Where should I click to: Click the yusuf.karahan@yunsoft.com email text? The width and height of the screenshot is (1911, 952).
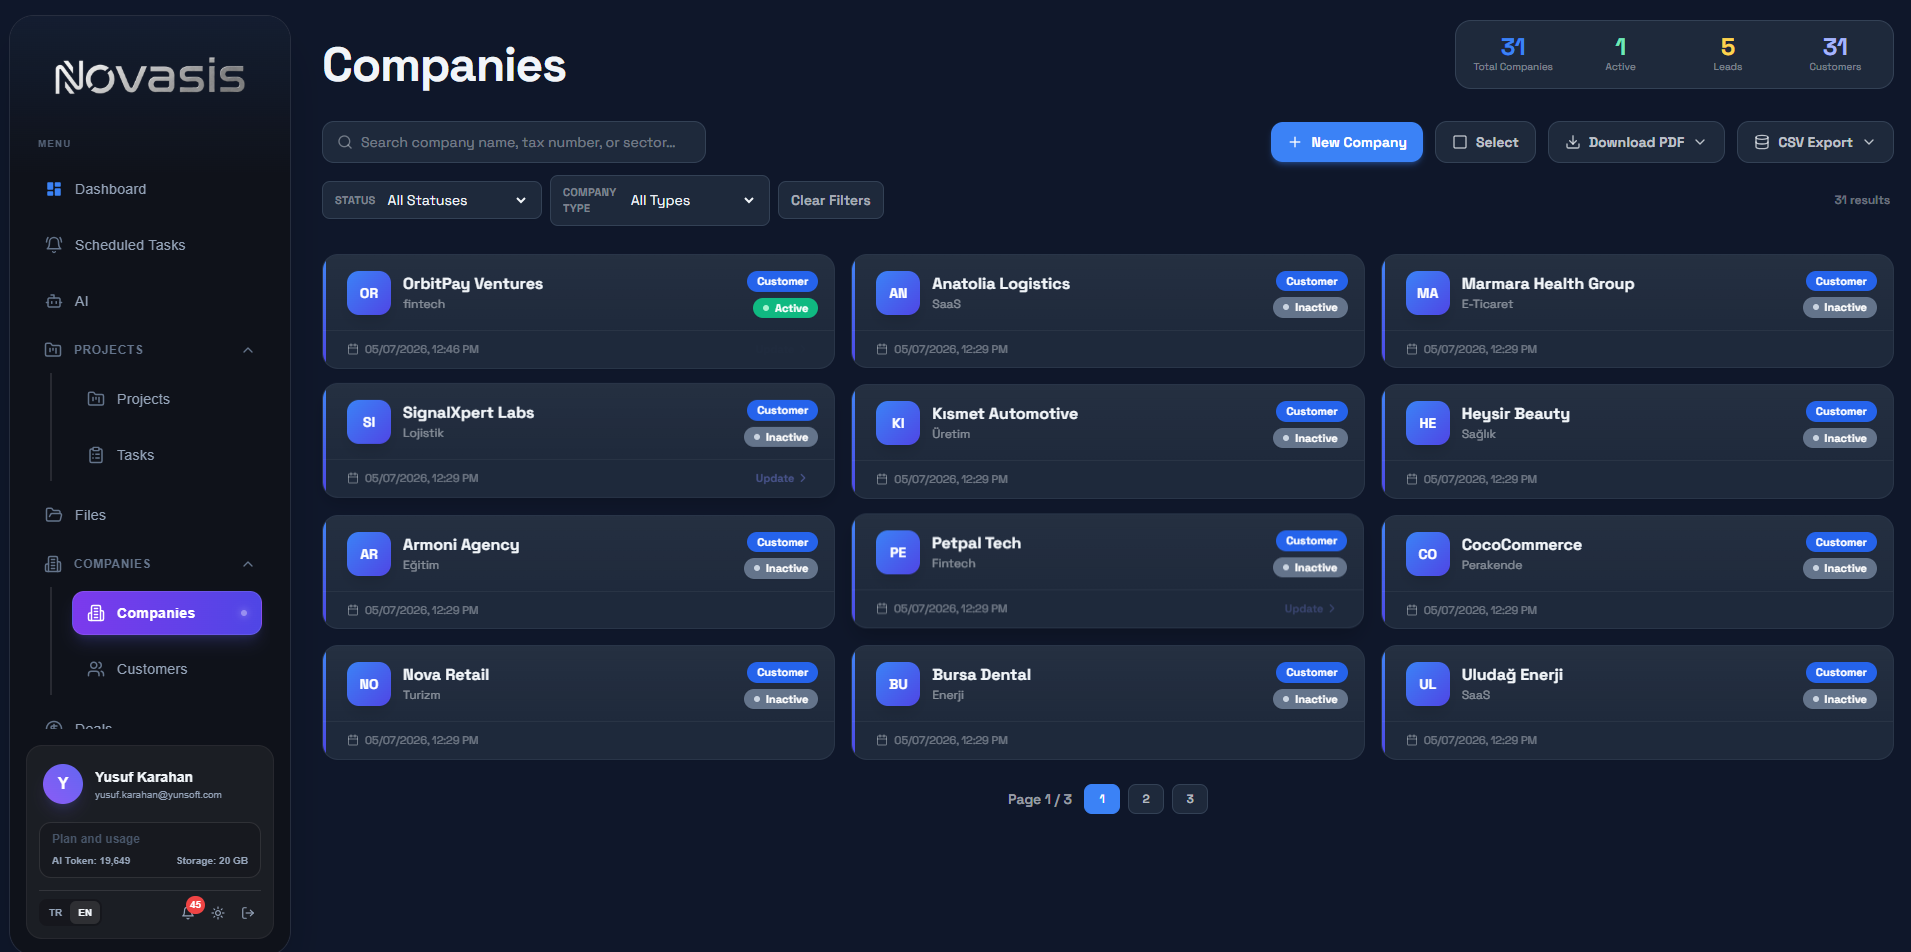[x=158, y=795]
